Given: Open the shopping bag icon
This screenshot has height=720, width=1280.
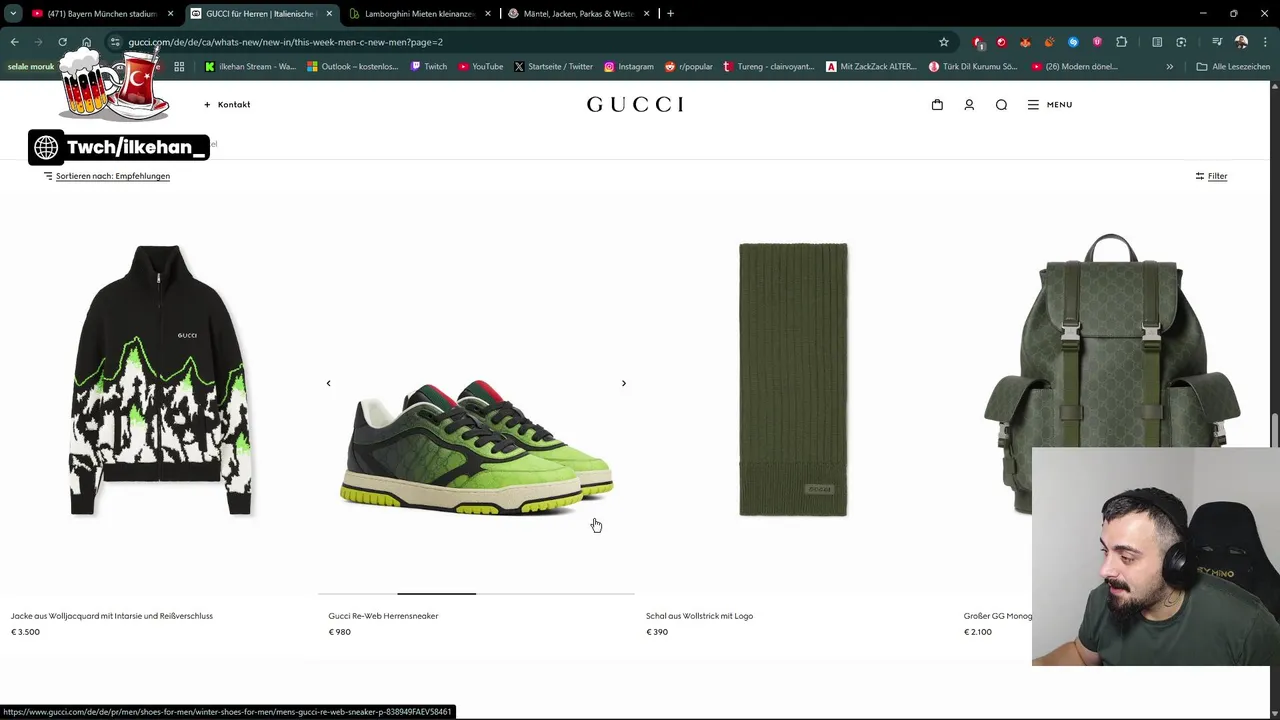Looking at the screenshot, I should coord(937,104).
